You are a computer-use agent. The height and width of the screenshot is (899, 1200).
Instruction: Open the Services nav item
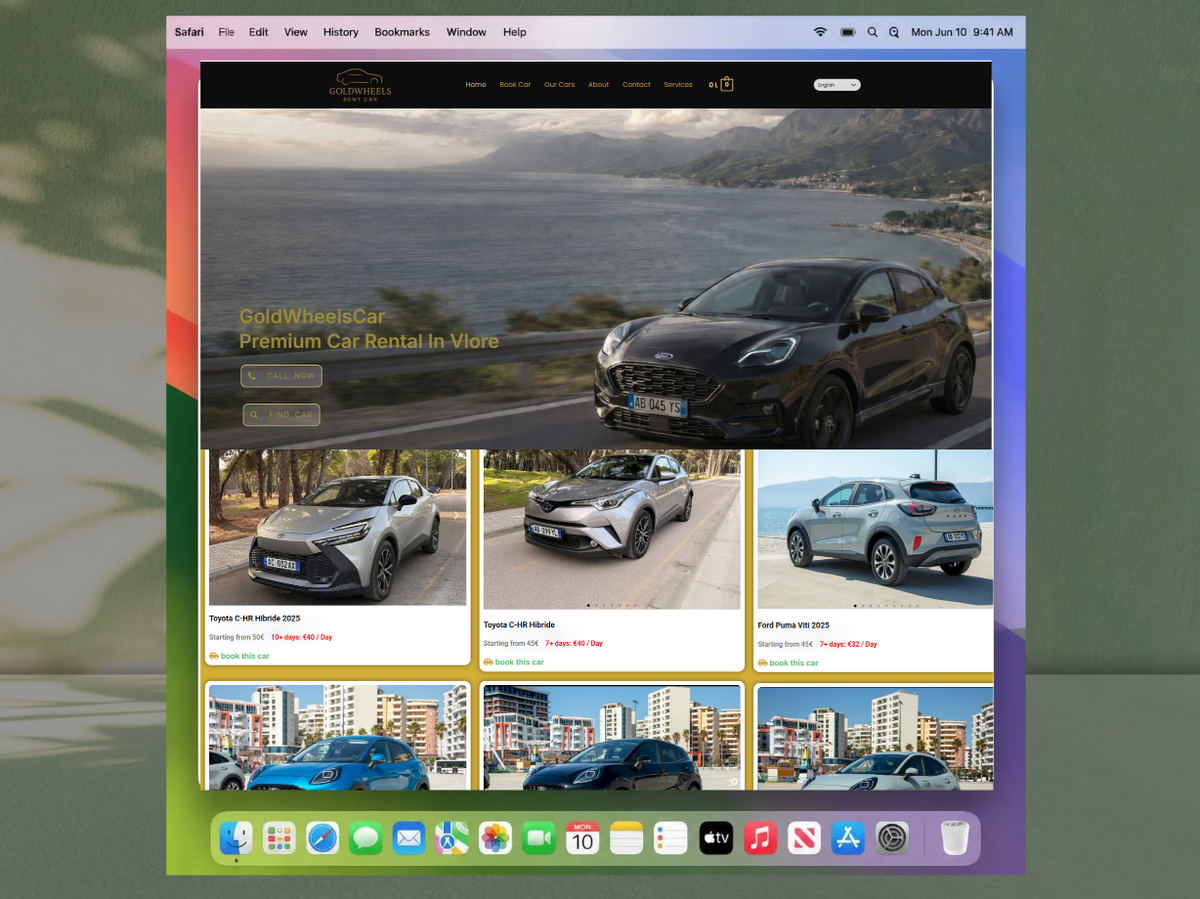(678, 85)
